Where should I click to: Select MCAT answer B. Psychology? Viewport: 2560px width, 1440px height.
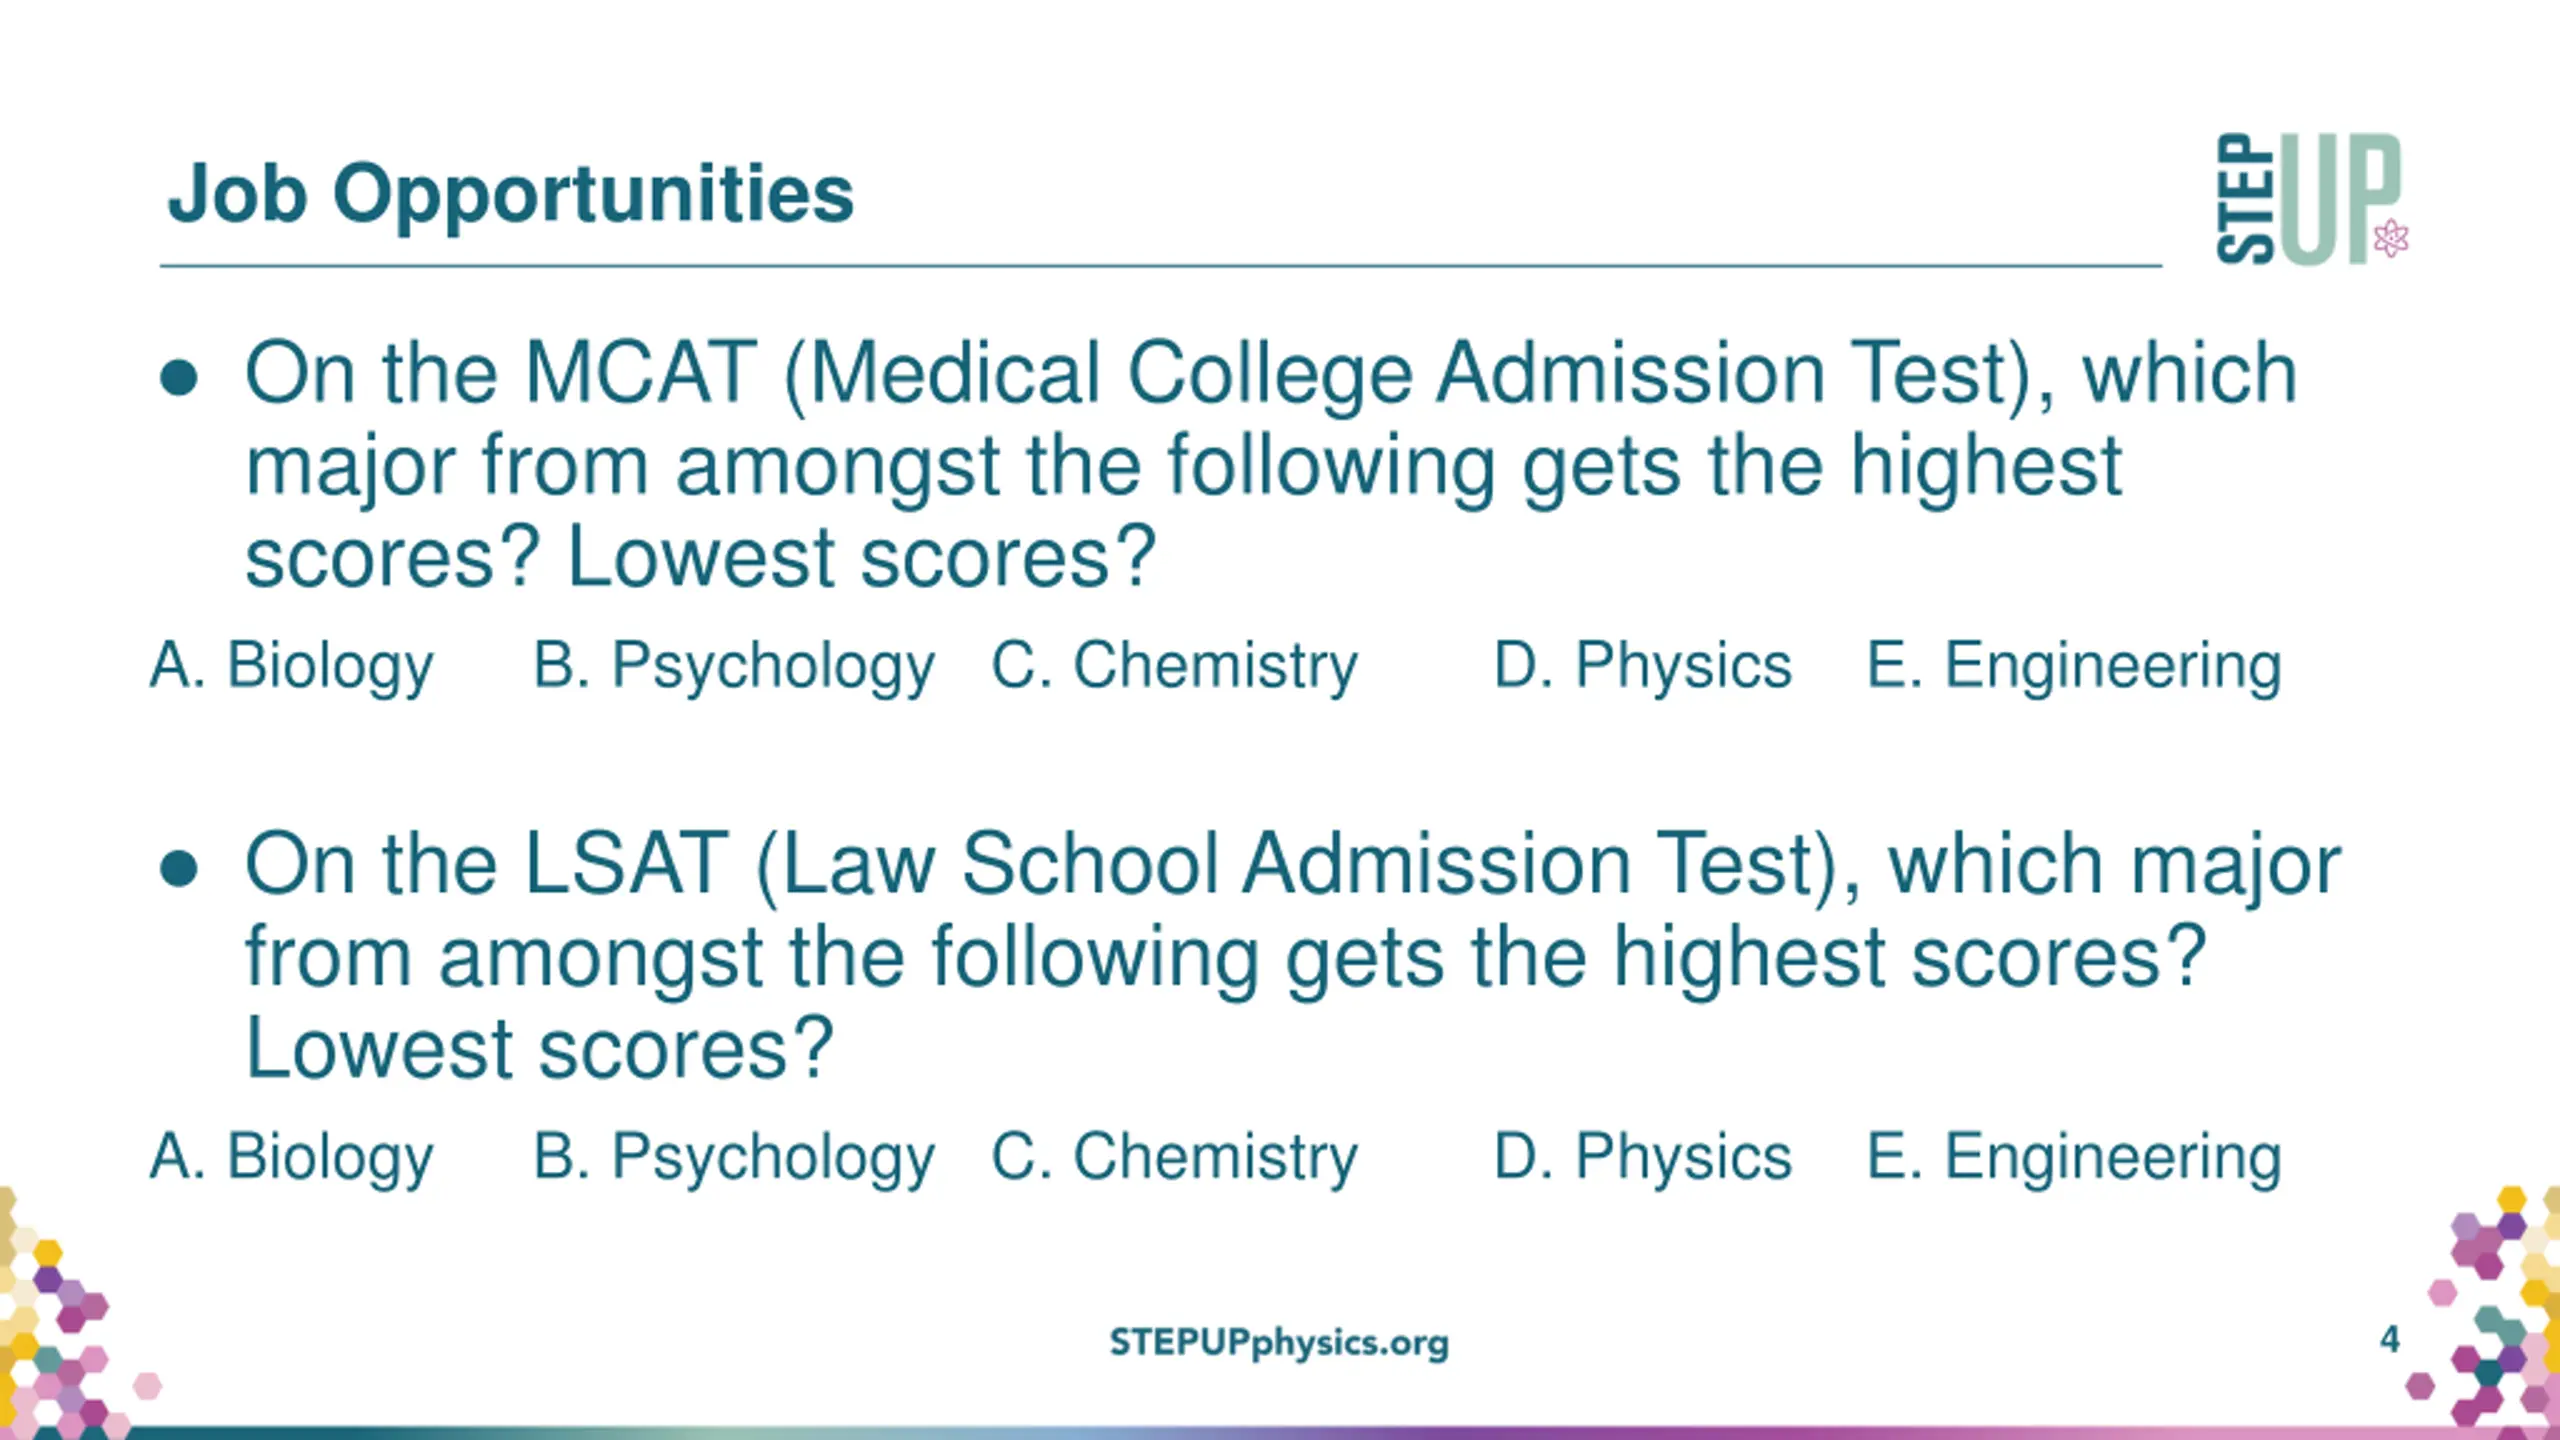734,666
